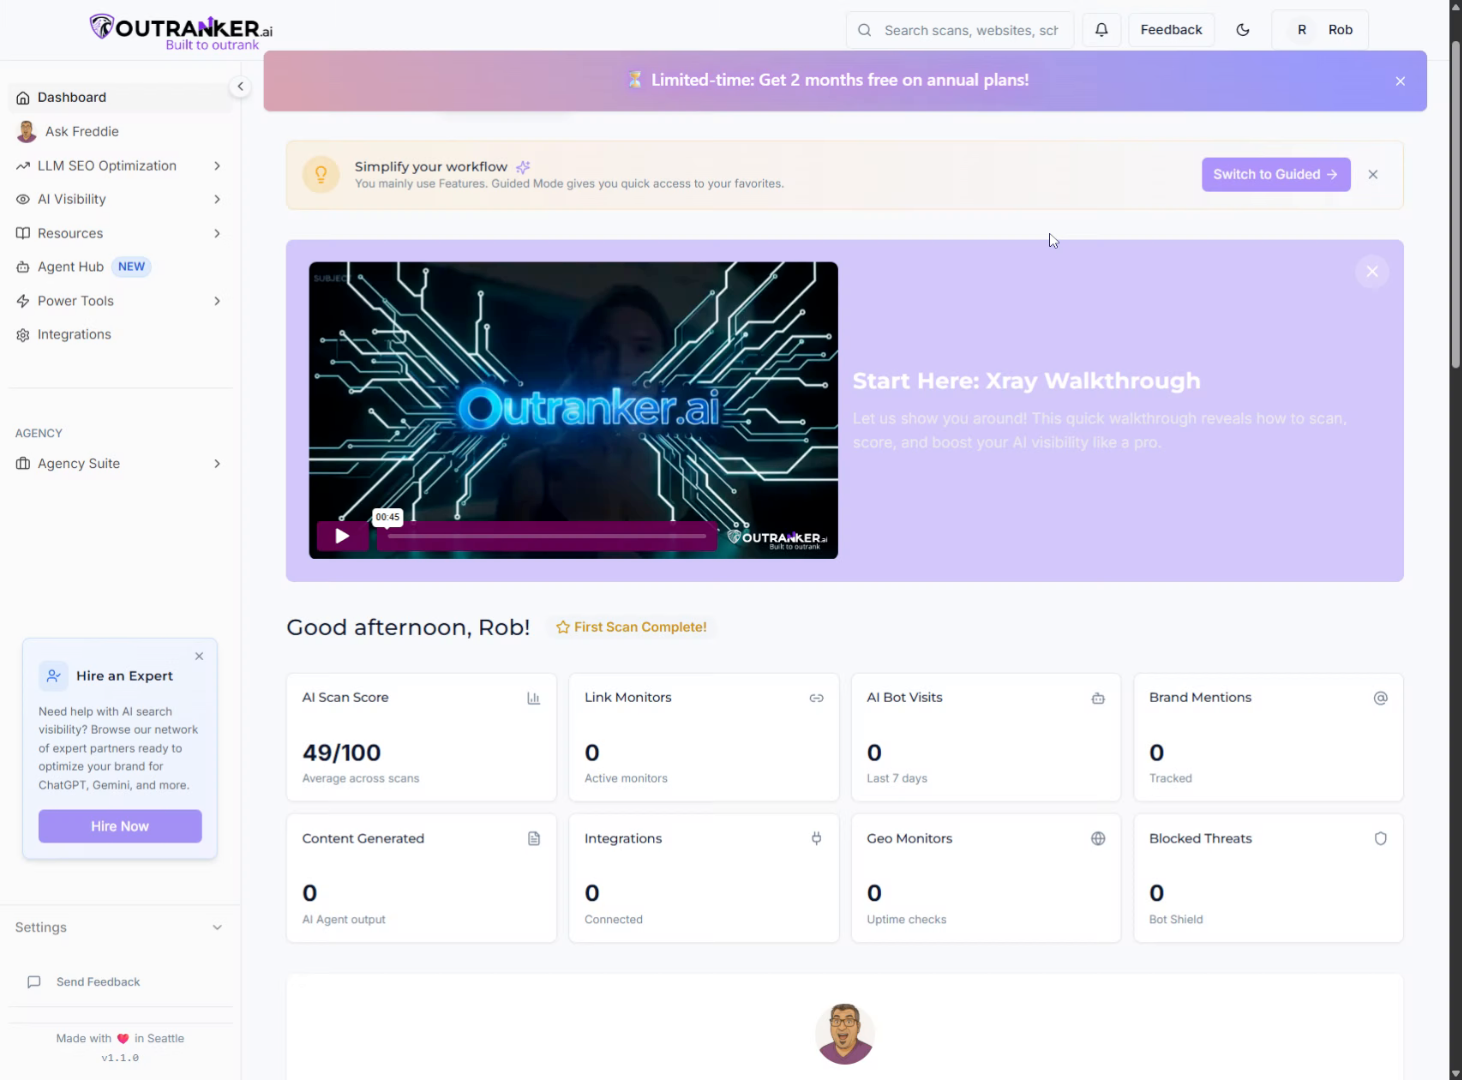Click the hourglass icon in the promo banner
1462x1080 pixels.
point(634,80)
